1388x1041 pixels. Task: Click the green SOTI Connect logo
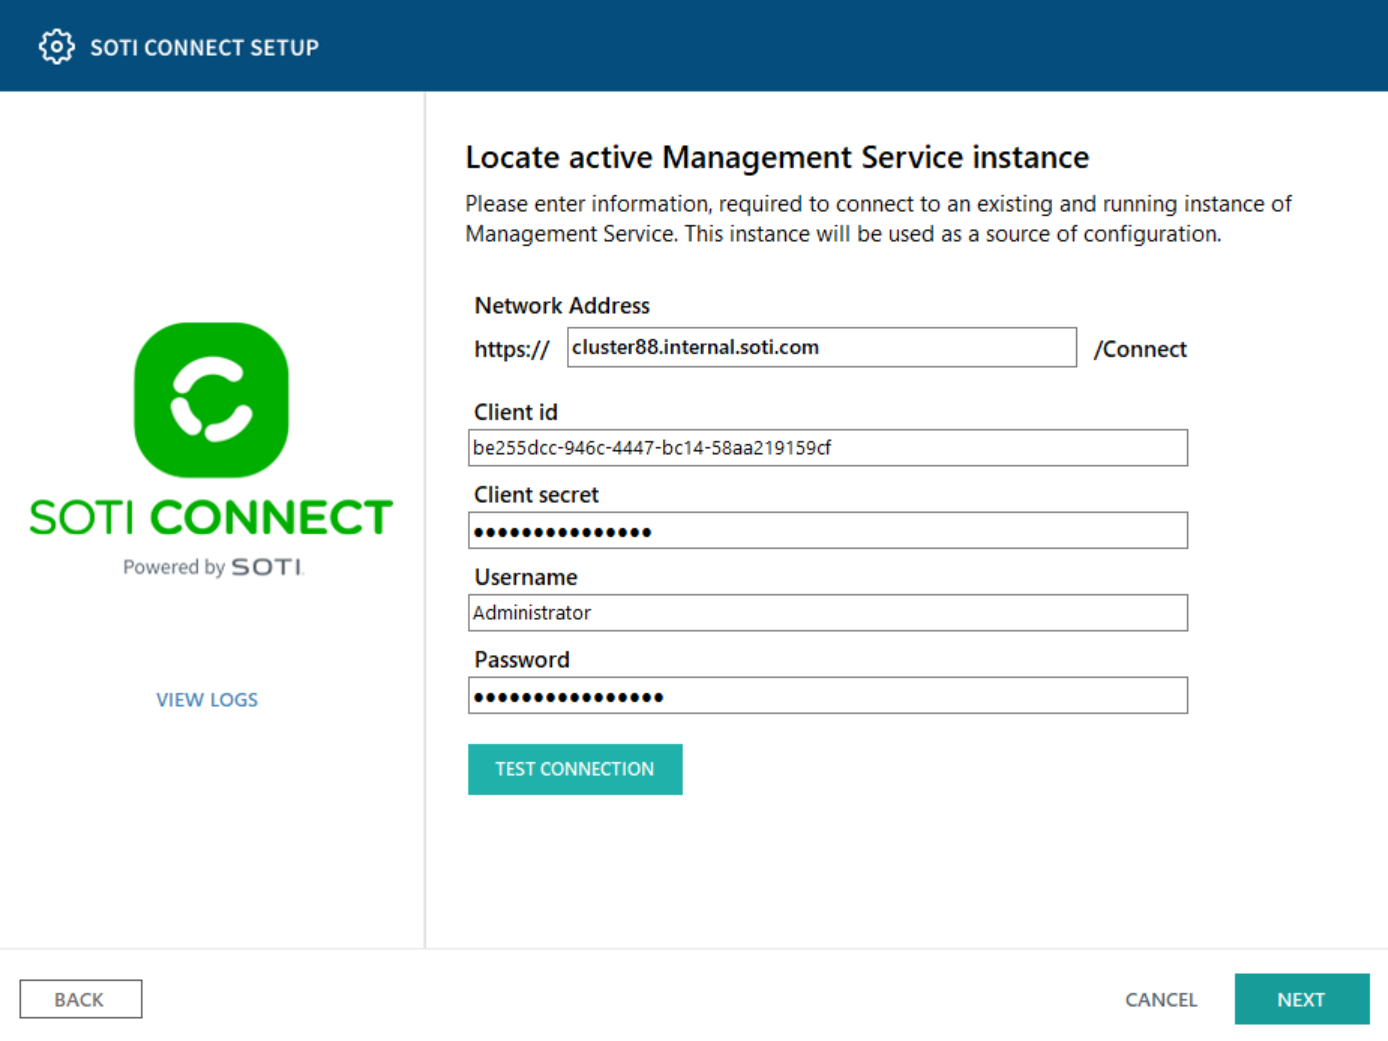point(211,400)
